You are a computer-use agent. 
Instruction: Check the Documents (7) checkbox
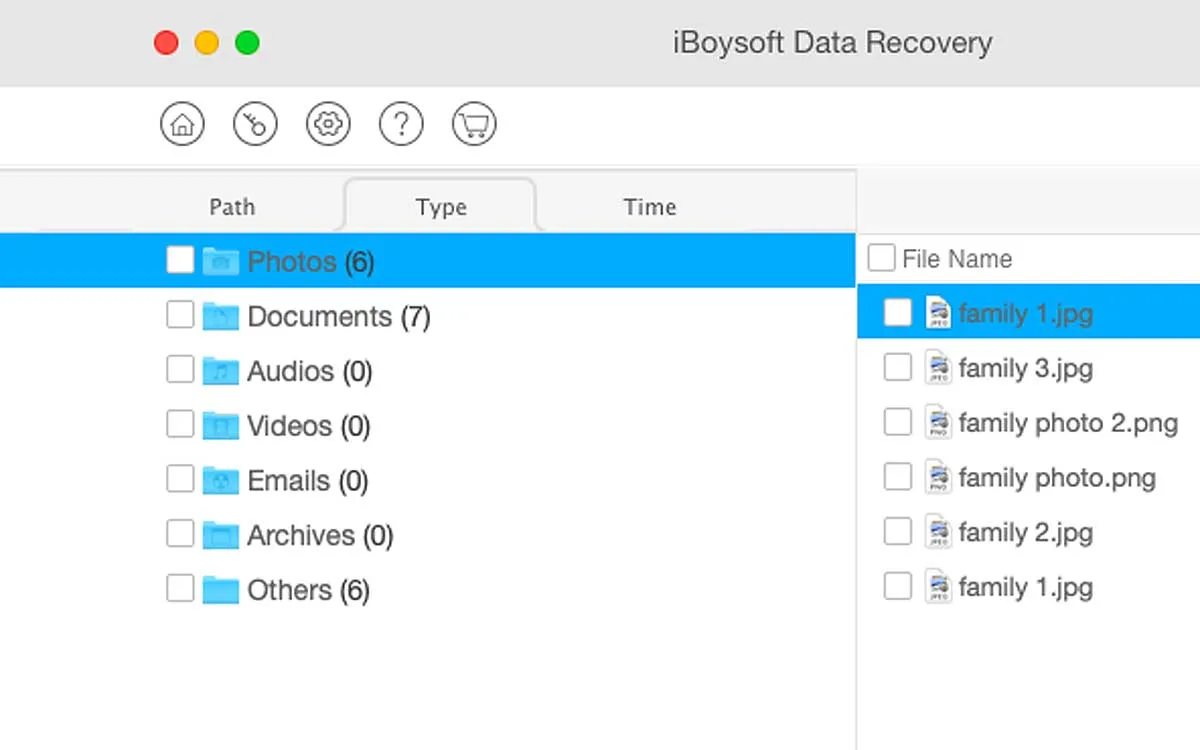pyautogui.click(x=180, y=315)
